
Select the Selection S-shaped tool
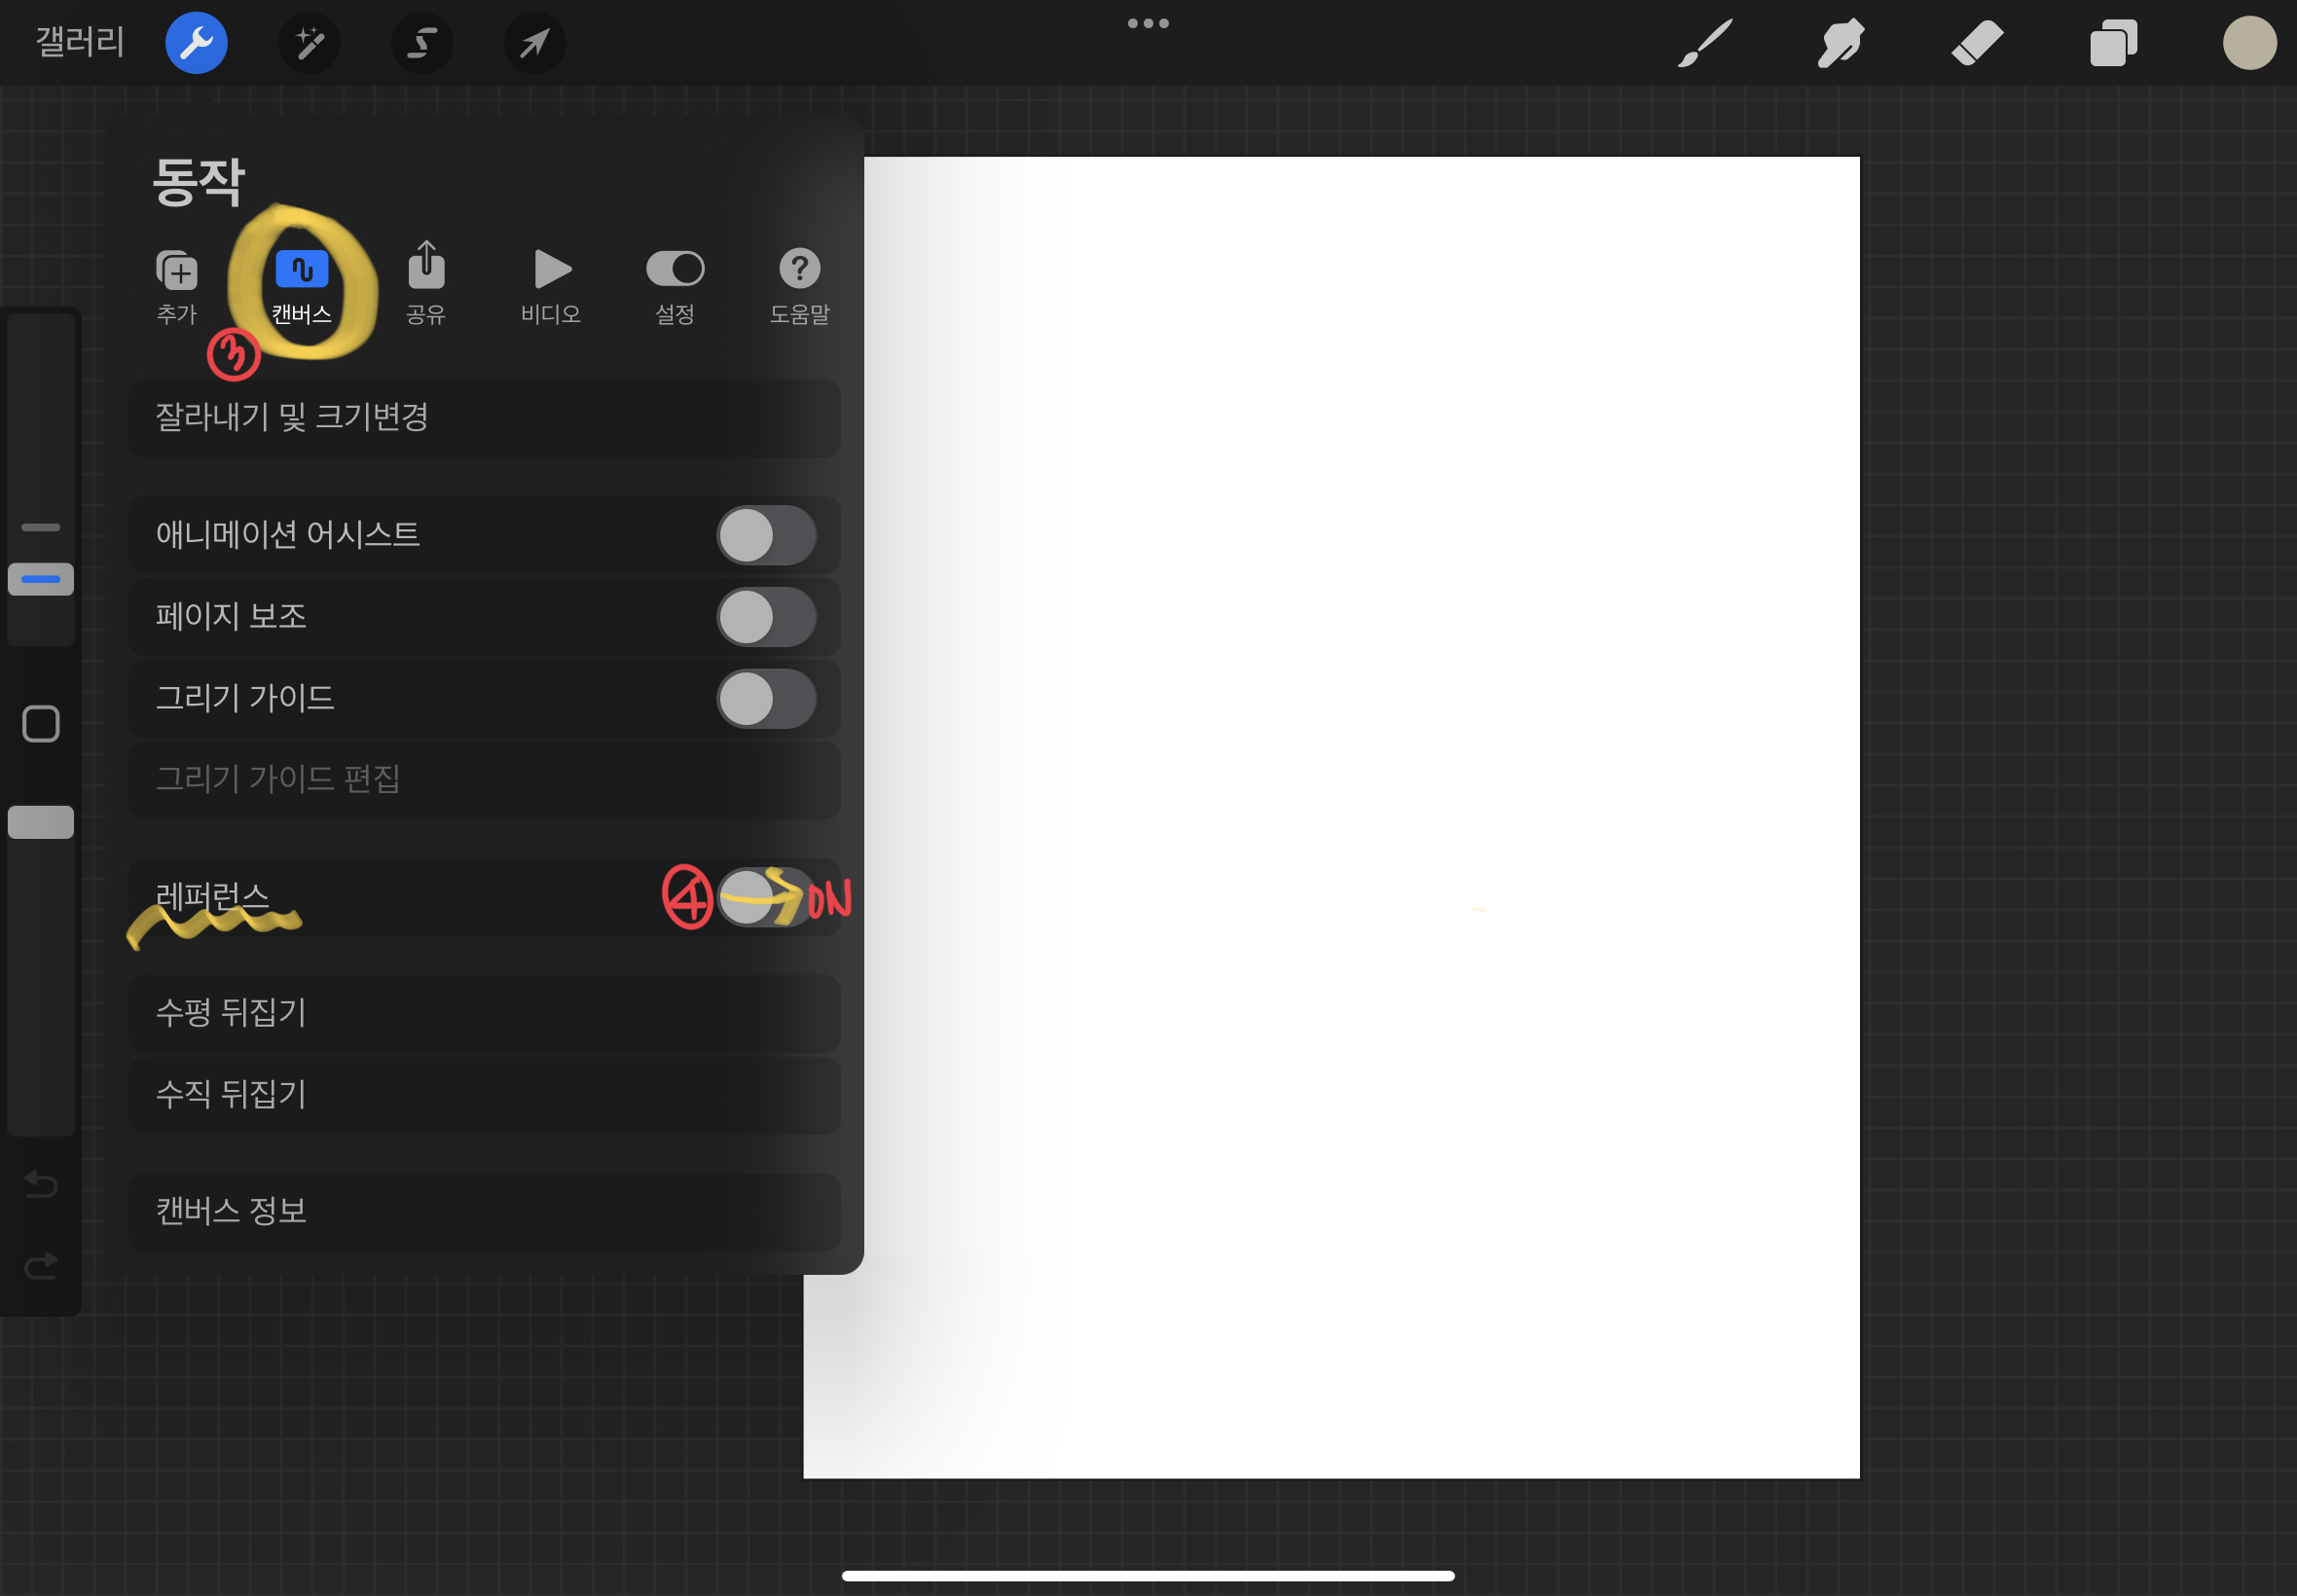tap(422, 43)
